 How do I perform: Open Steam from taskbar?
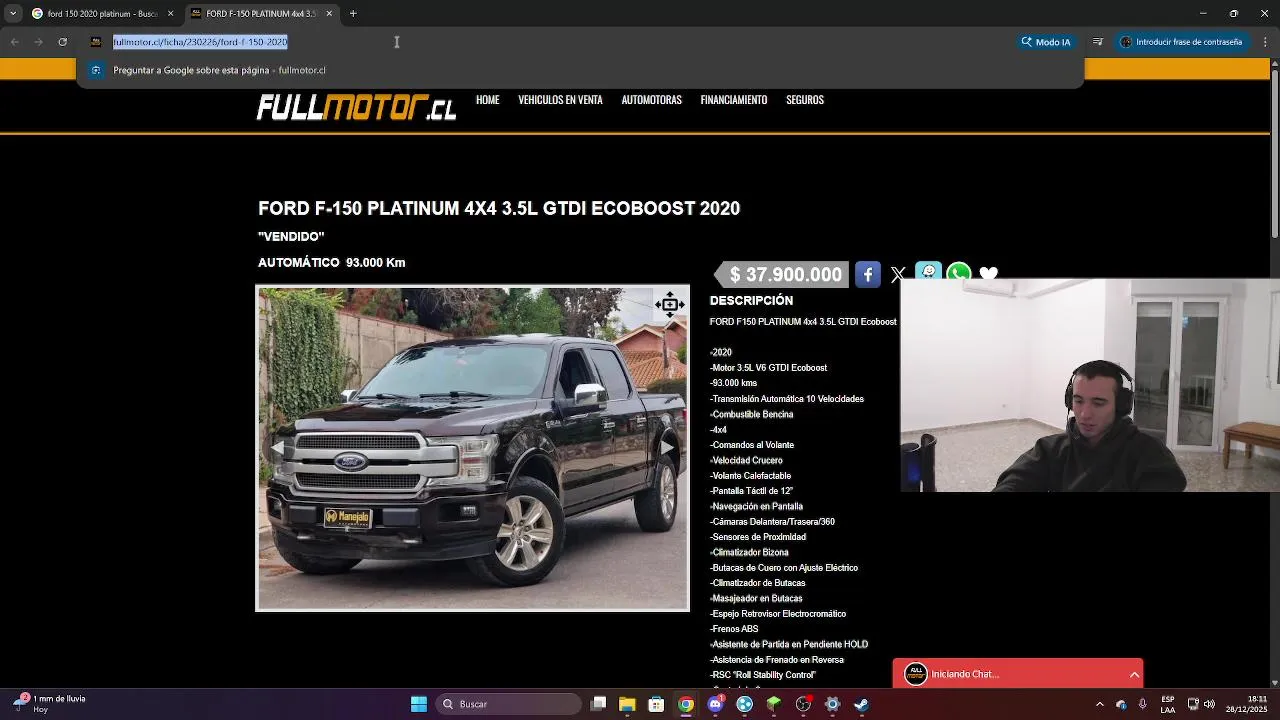pyautogui.click(x=861, y=704)
